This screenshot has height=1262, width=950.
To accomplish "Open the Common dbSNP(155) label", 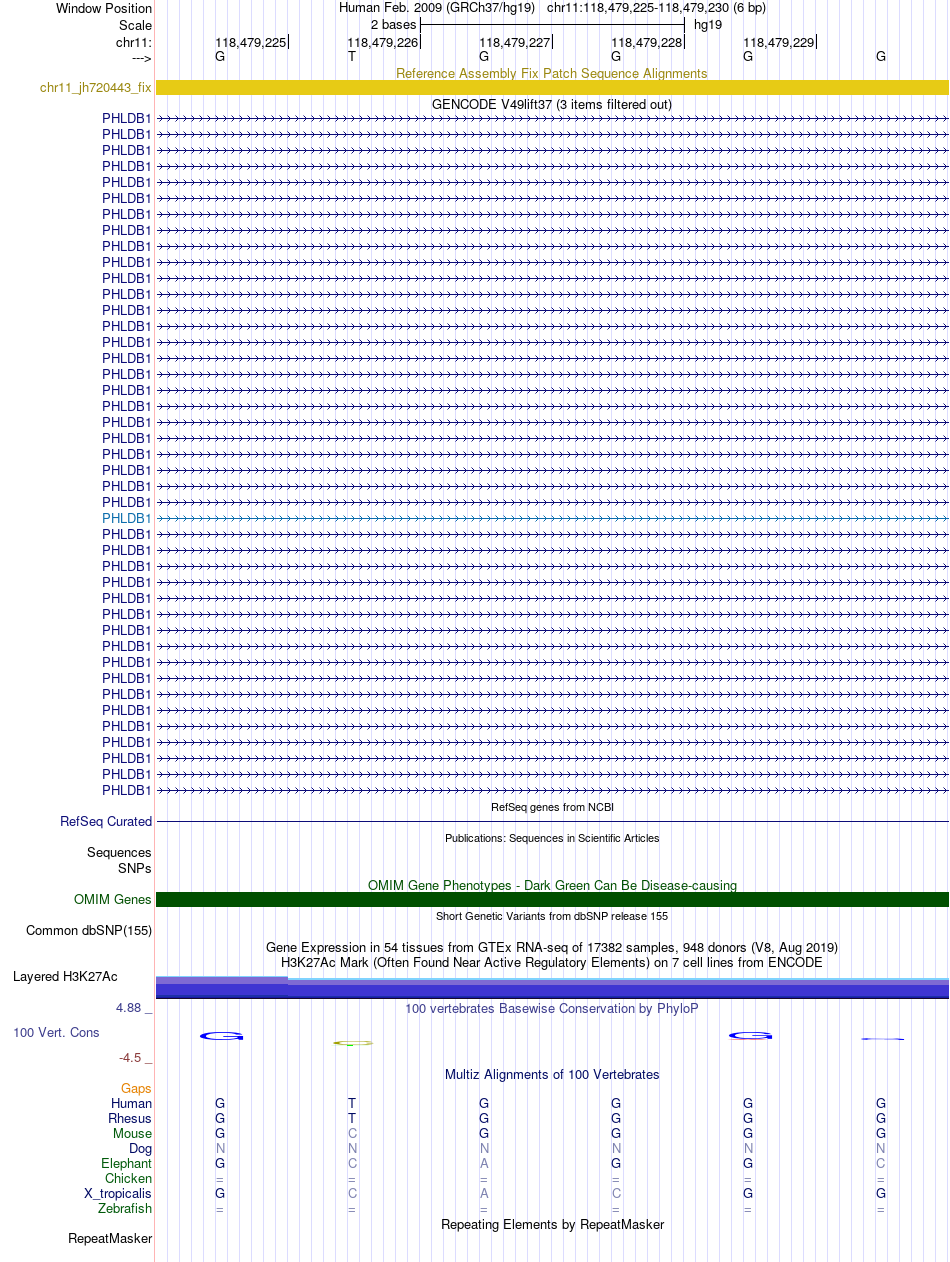I will (89, 930).
